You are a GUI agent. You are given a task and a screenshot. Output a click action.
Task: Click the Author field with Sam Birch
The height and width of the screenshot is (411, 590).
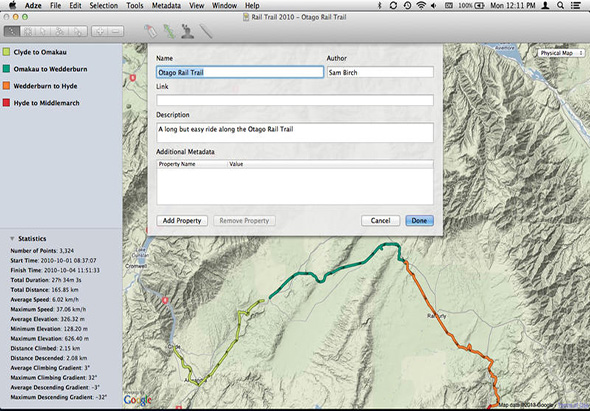[x=380, y=72]
